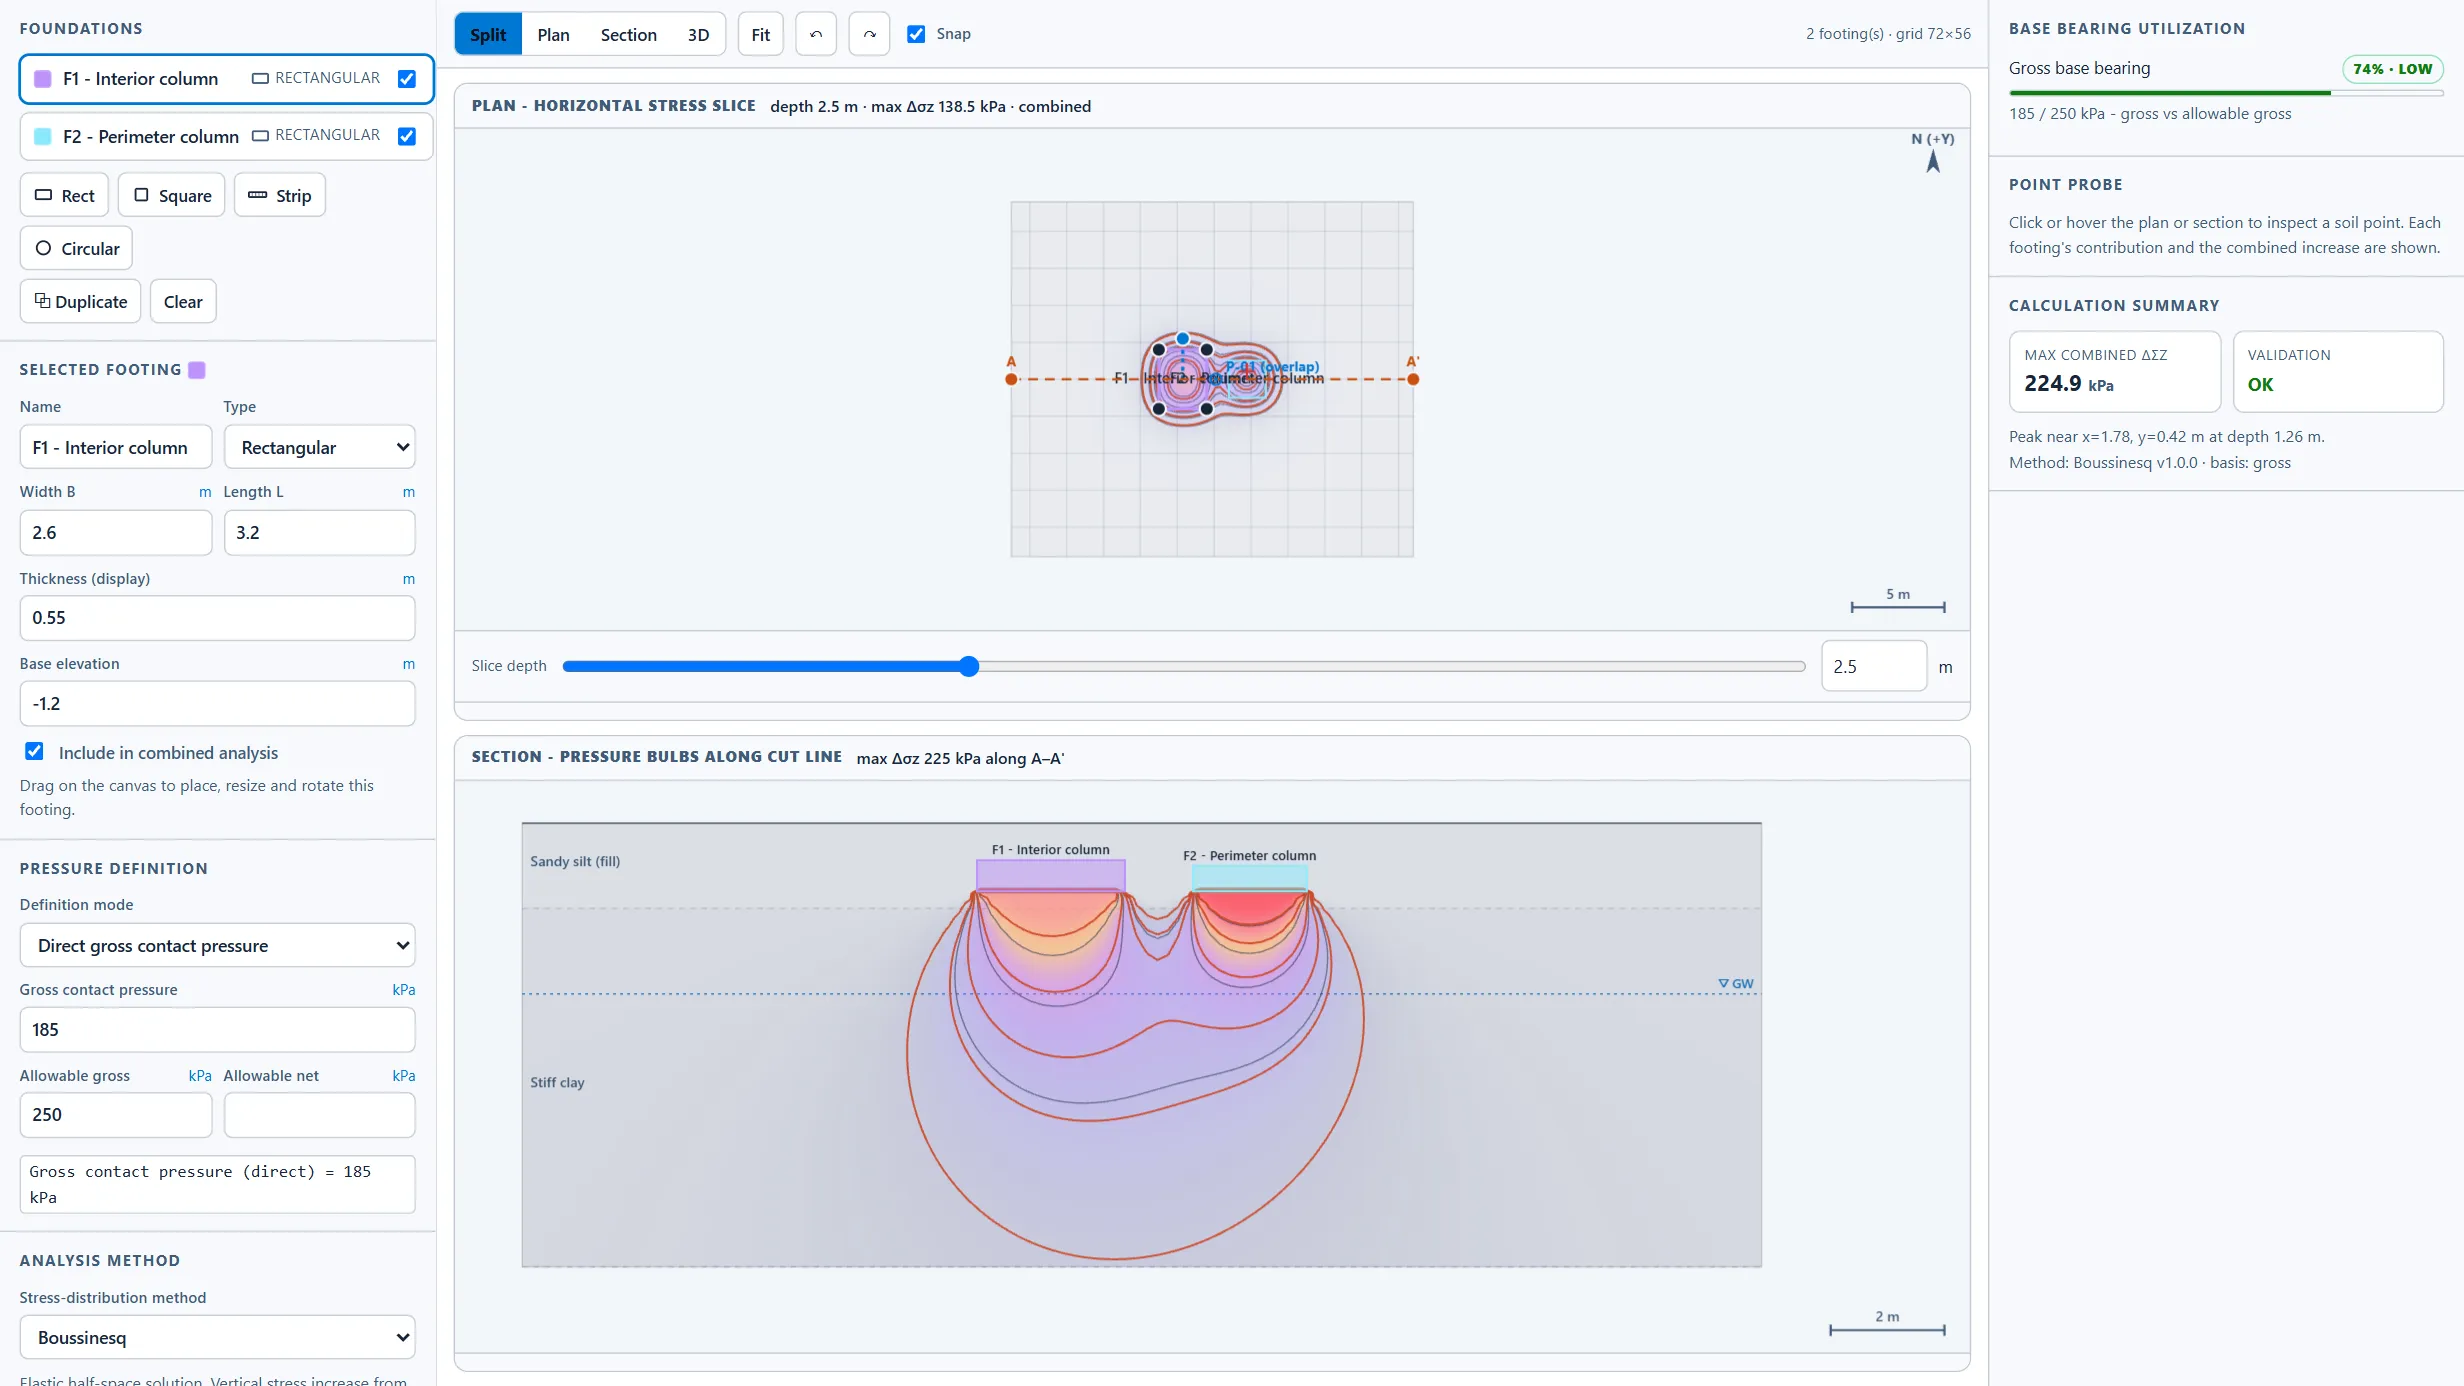
Task: Click the F1 - Interior column footing in section
Action: tap(1050, 875)
